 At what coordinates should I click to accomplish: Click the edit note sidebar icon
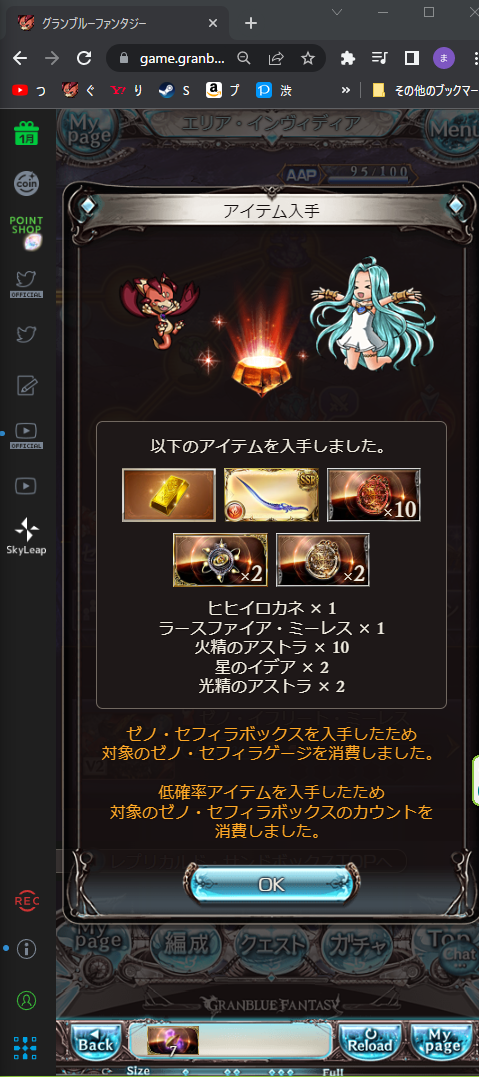point(26,385)
